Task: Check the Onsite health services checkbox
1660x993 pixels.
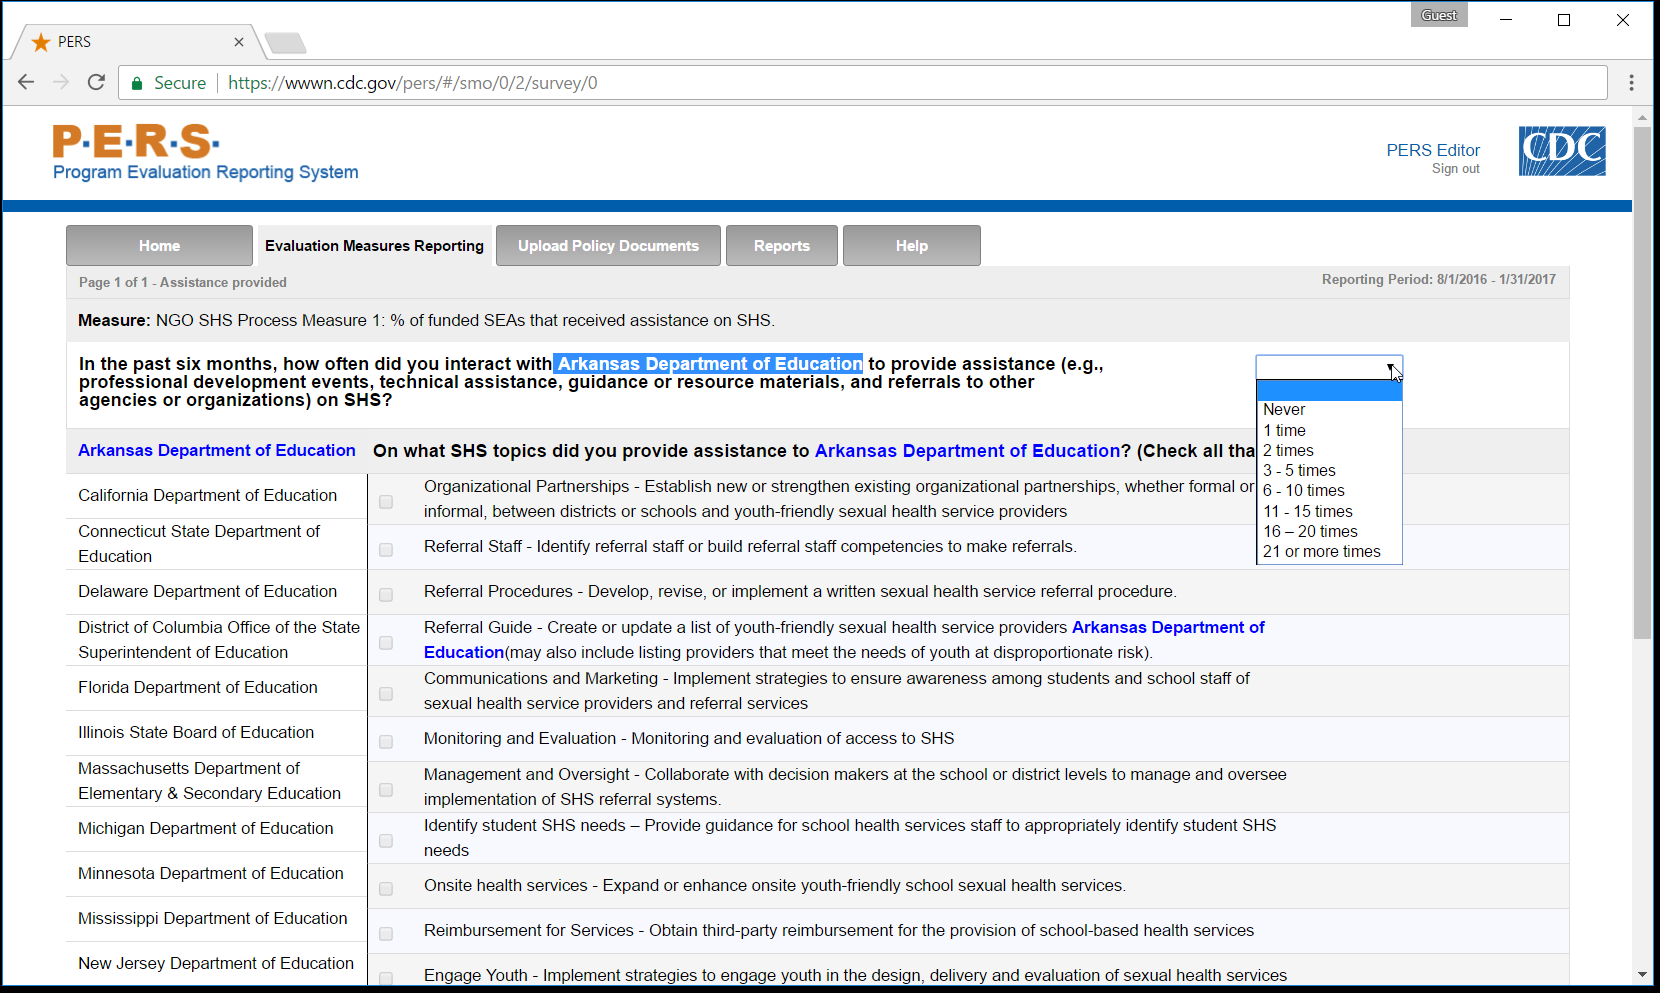Action: coord(386,889)
